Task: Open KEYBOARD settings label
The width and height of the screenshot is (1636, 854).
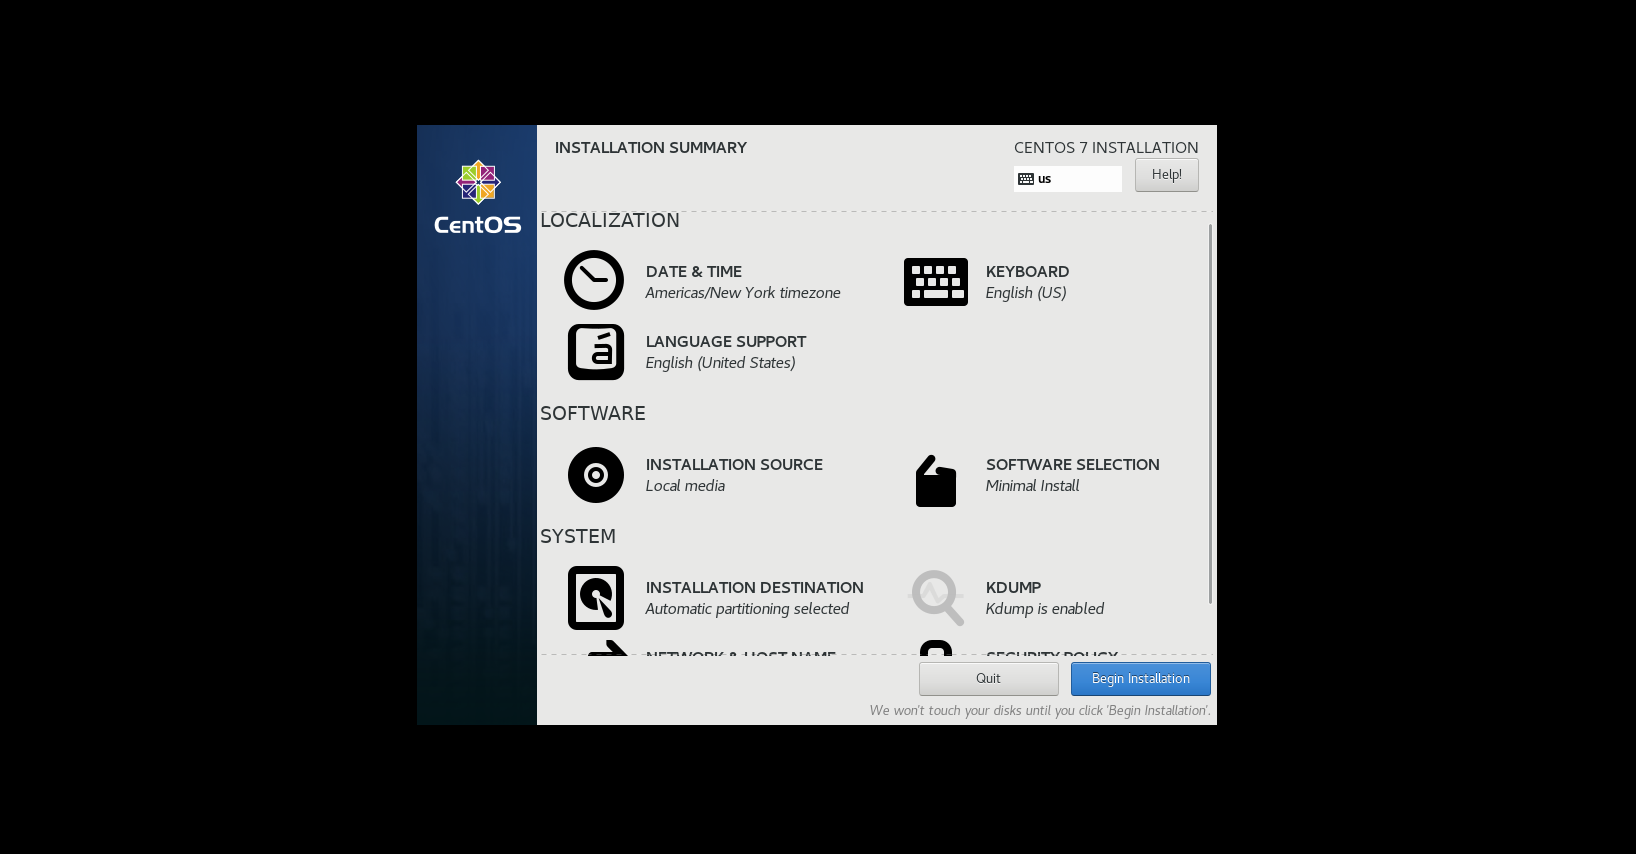Action: (x=1027, y=272)
